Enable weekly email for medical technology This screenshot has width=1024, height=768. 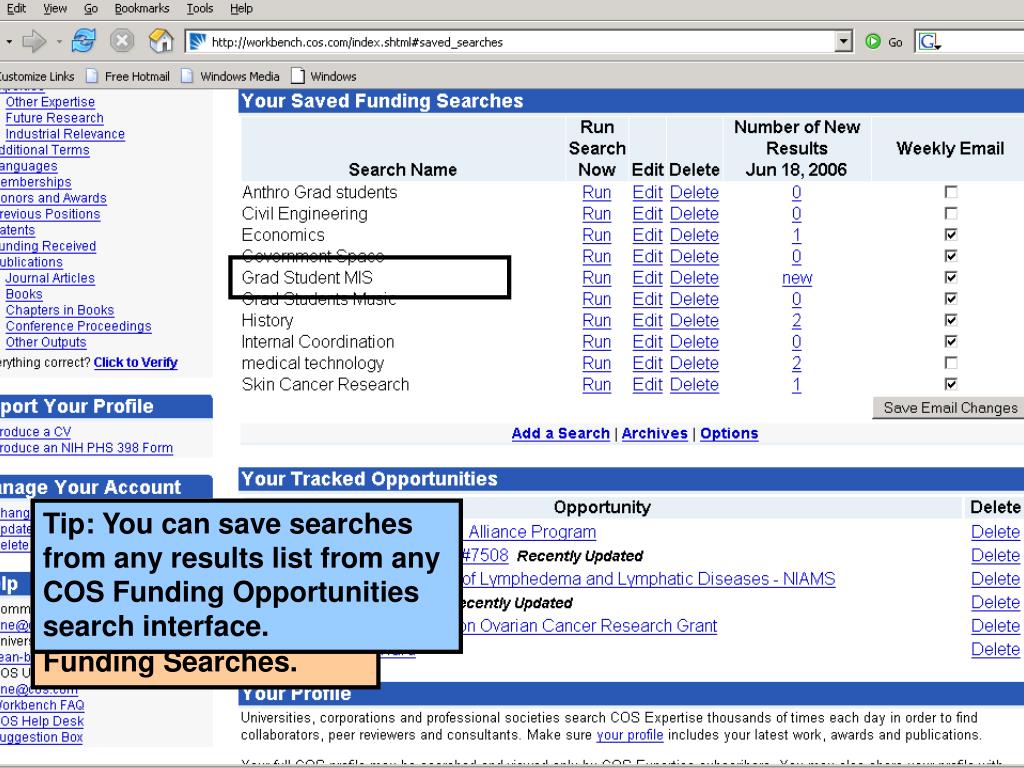[951, 362]
